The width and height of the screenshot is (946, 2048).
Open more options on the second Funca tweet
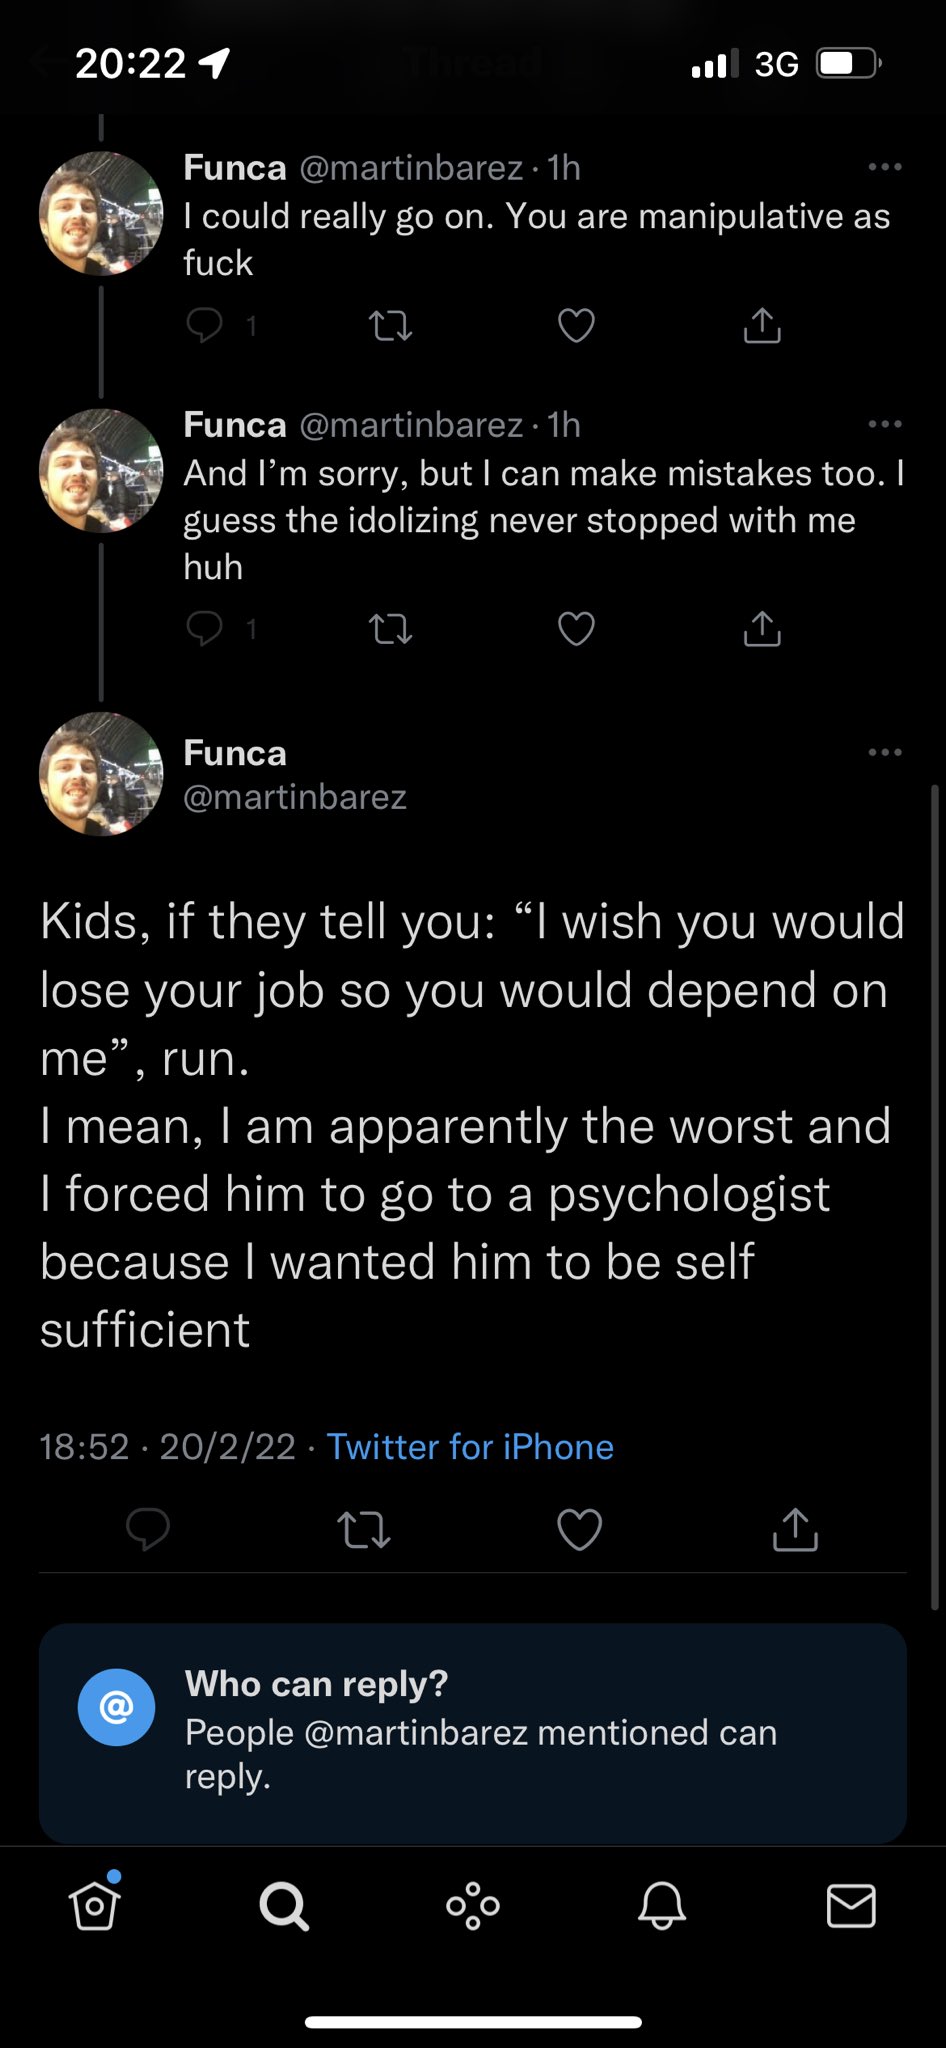click(885, 424)
